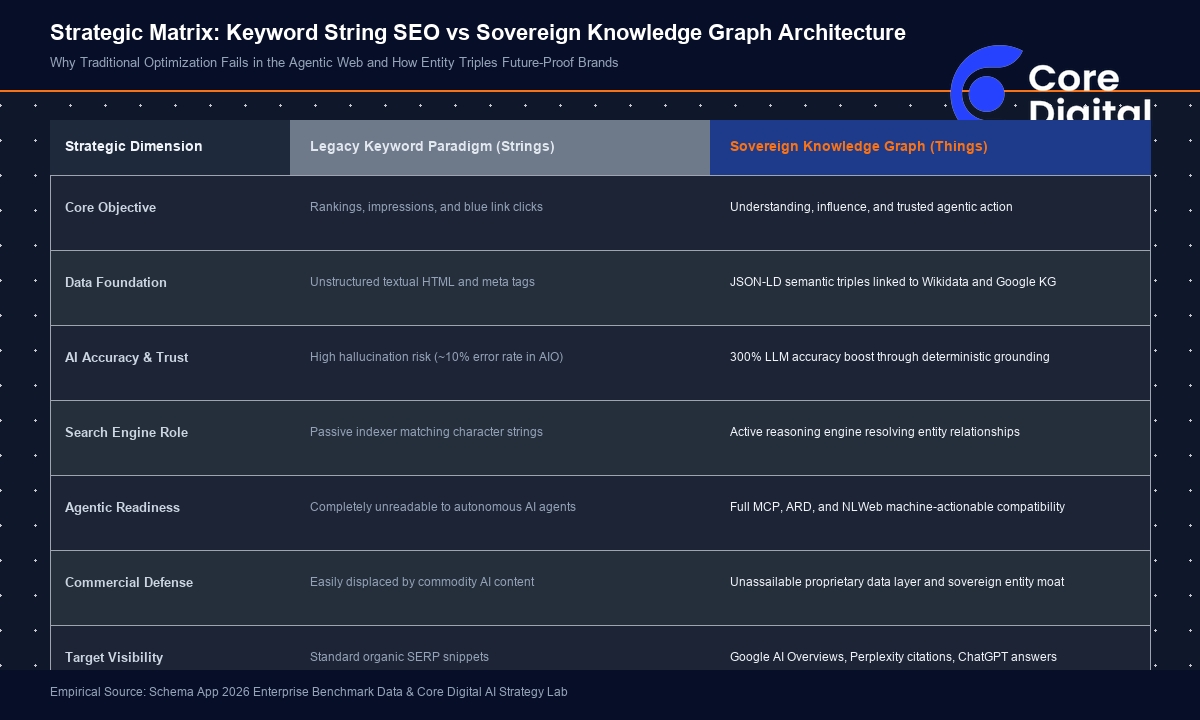The image size is (1200, 720).
Task: Select the 'Google AI Overviews, Perplexity citations' cell
Action: tap(893, 657)
